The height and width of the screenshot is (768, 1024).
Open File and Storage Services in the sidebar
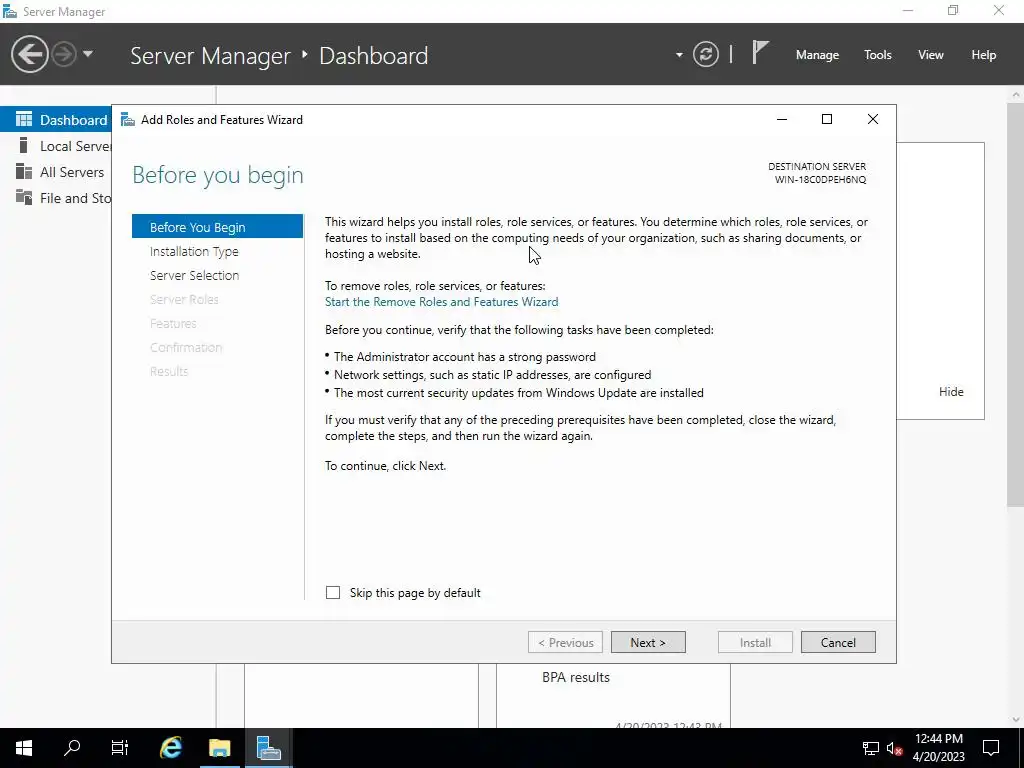[x=56, y=198]
